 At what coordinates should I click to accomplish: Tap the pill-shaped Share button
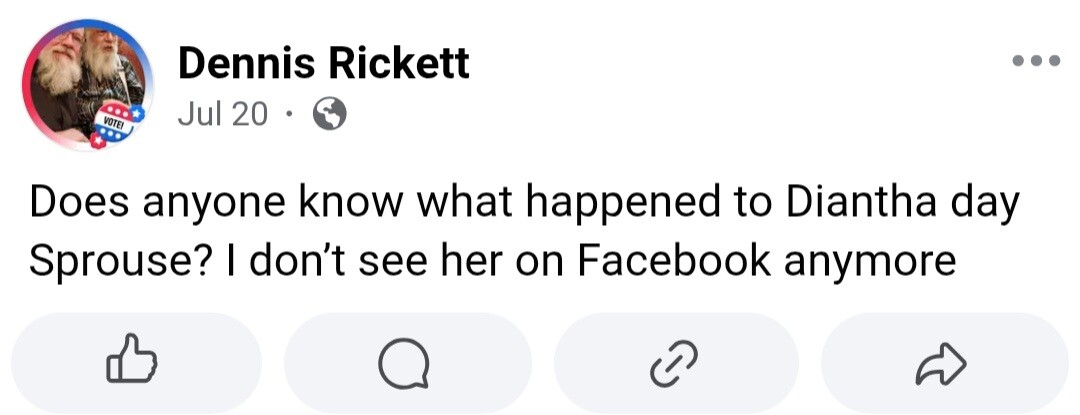point(944,363)
